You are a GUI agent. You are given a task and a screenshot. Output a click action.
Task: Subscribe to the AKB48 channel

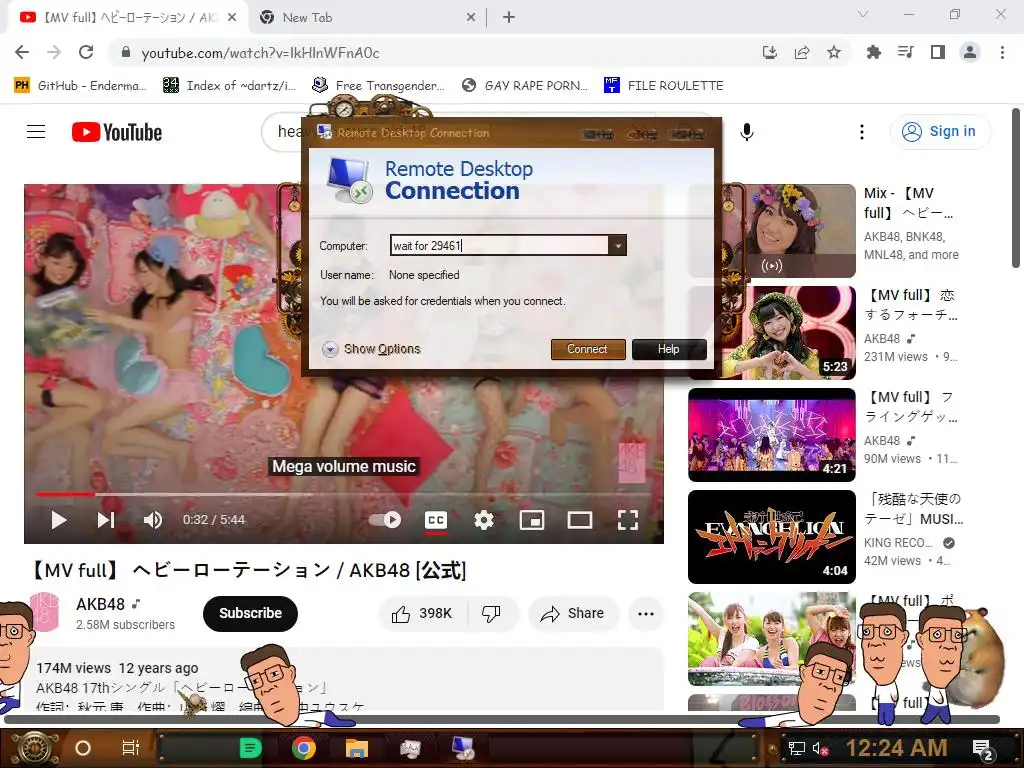click(x=250, y=613)
